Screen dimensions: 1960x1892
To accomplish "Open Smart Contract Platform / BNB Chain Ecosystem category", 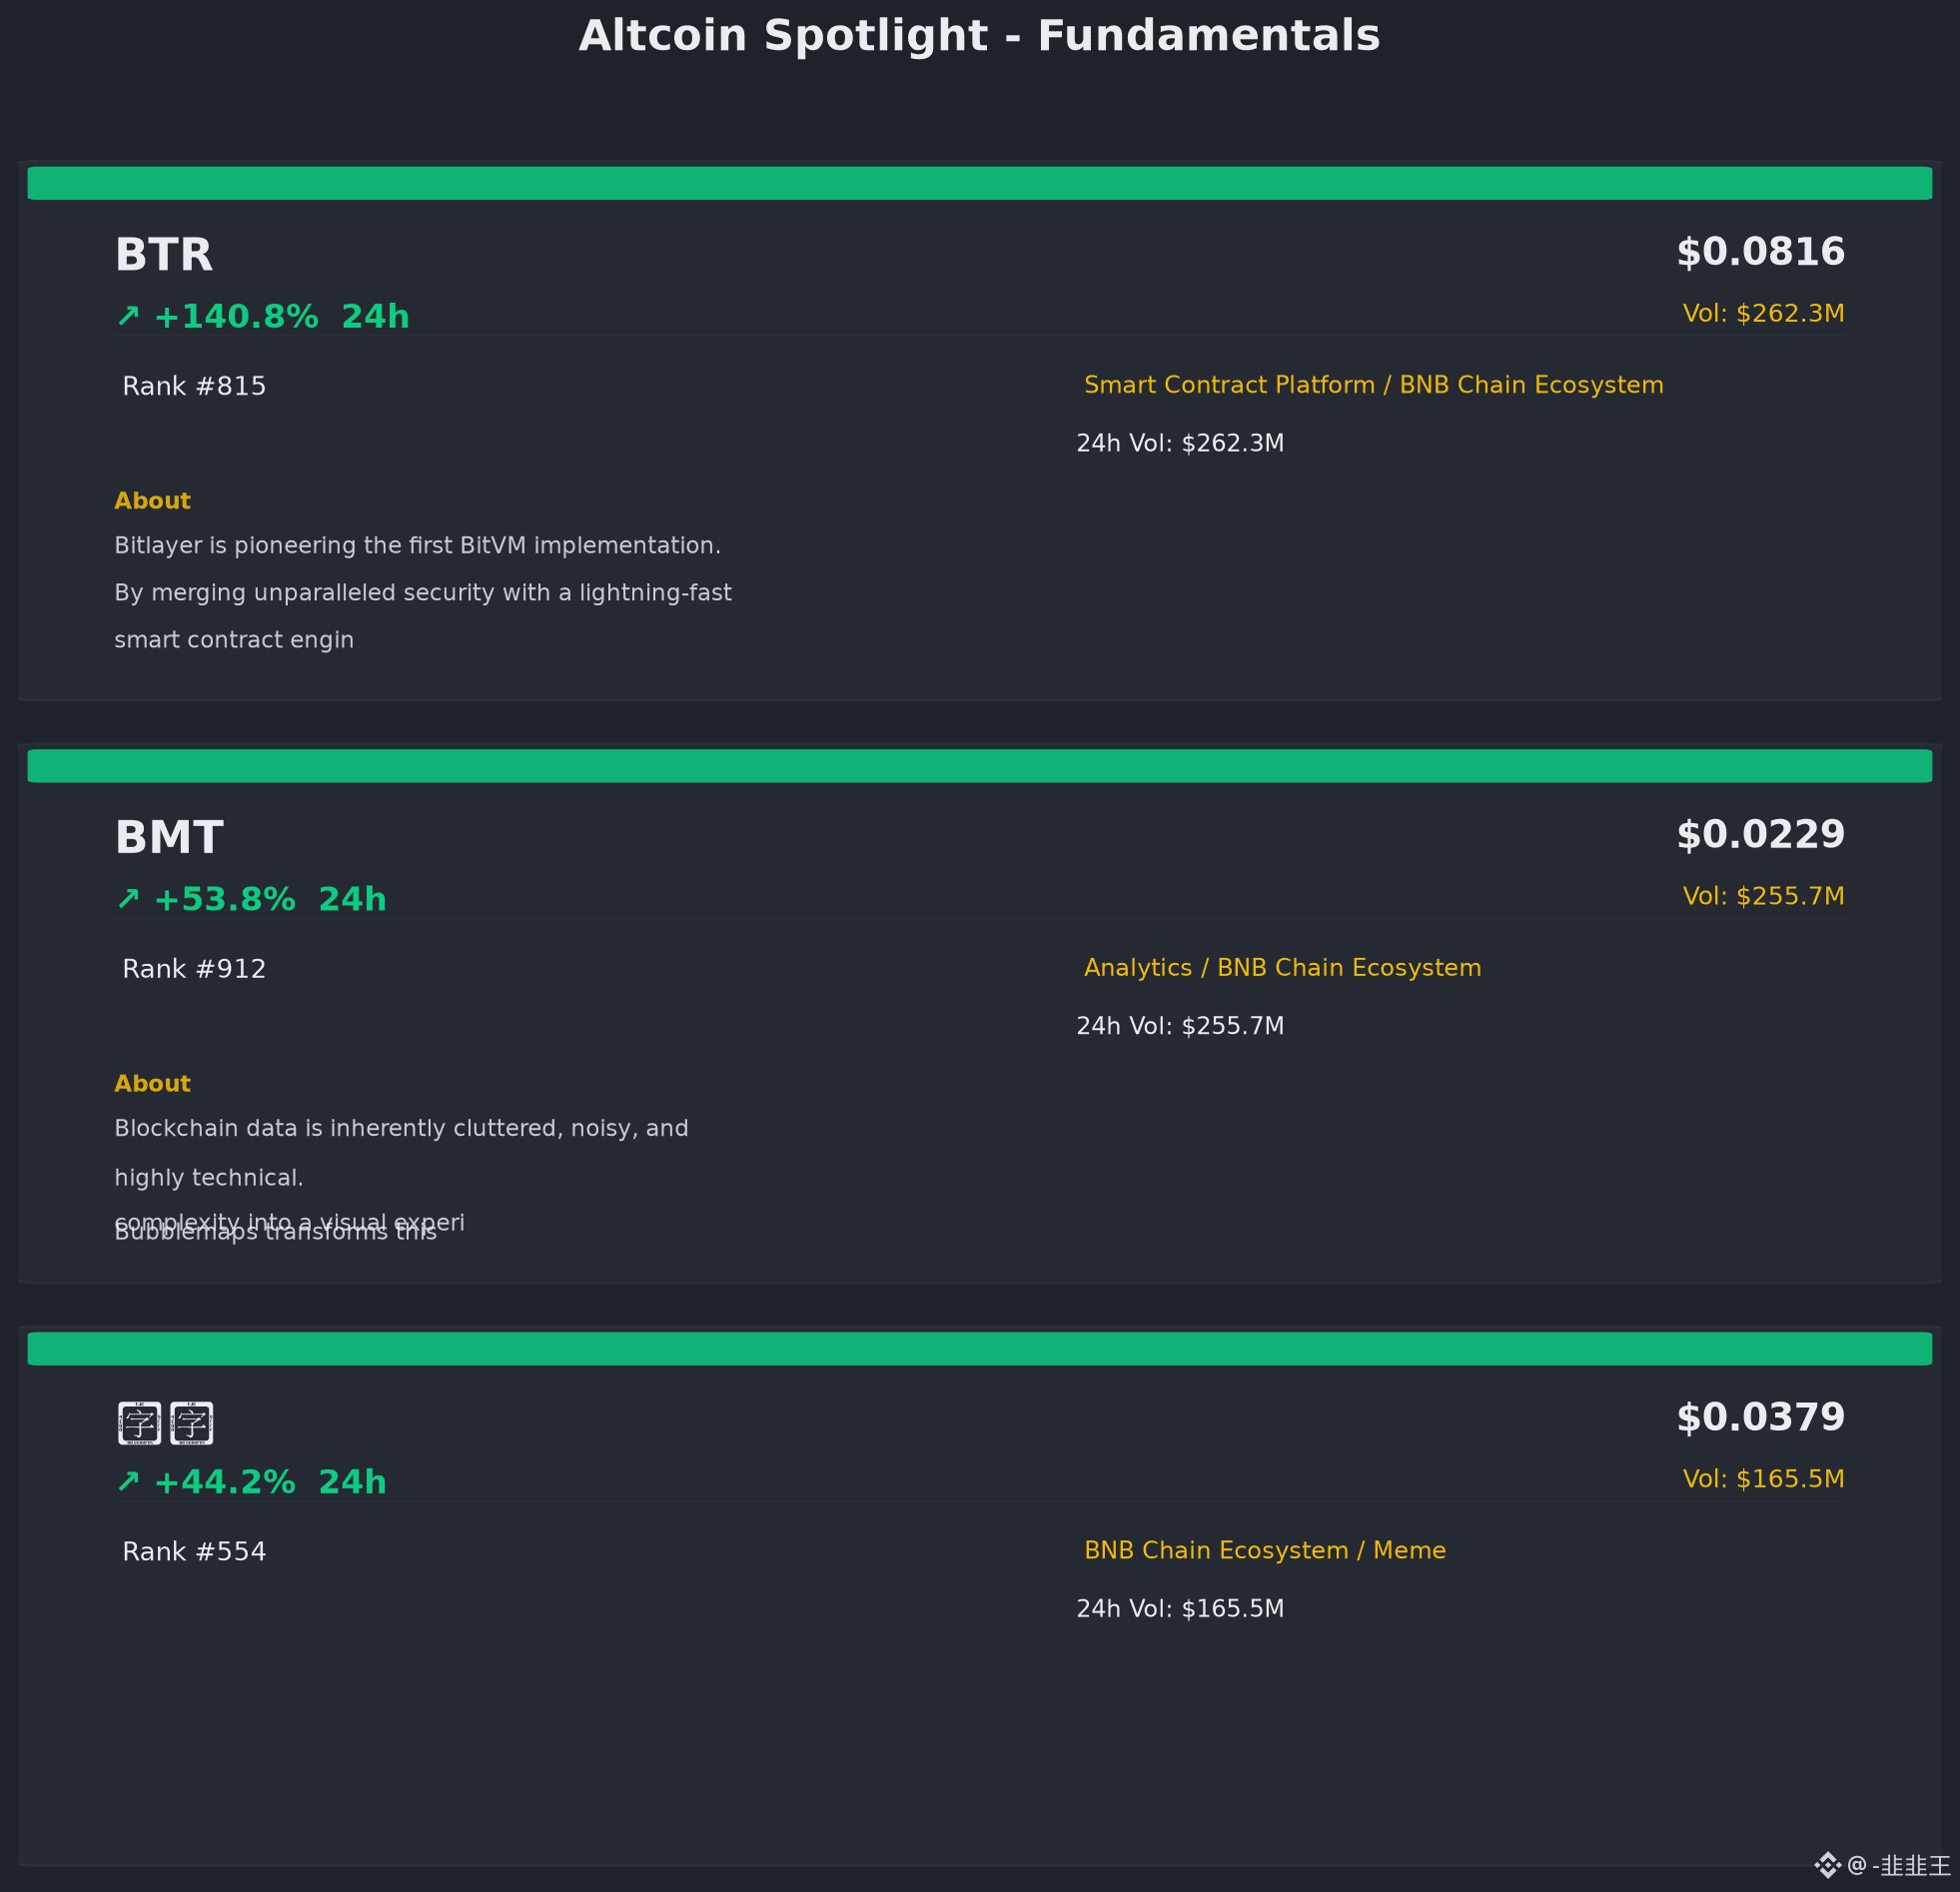I will pyautogui.click(x=1374, y=385).
